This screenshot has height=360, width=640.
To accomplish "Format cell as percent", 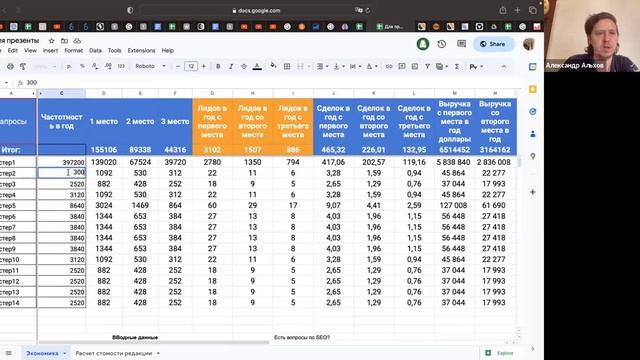I will 82,66.
